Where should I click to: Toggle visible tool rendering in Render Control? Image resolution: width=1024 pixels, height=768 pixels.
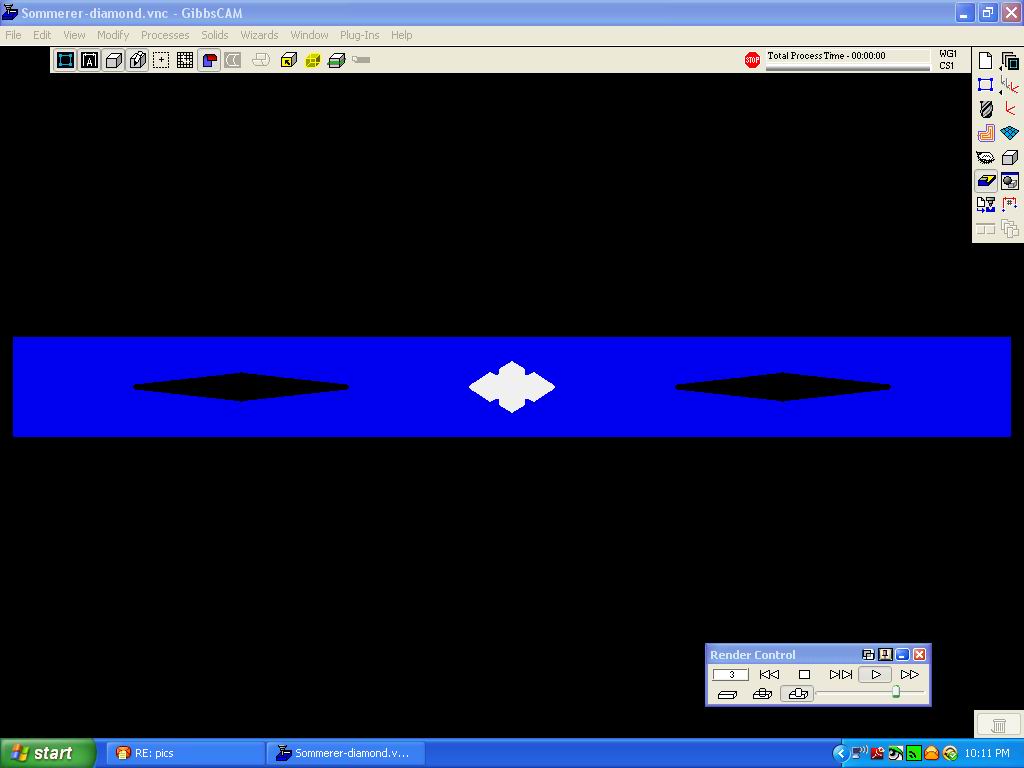pos(762,694)
